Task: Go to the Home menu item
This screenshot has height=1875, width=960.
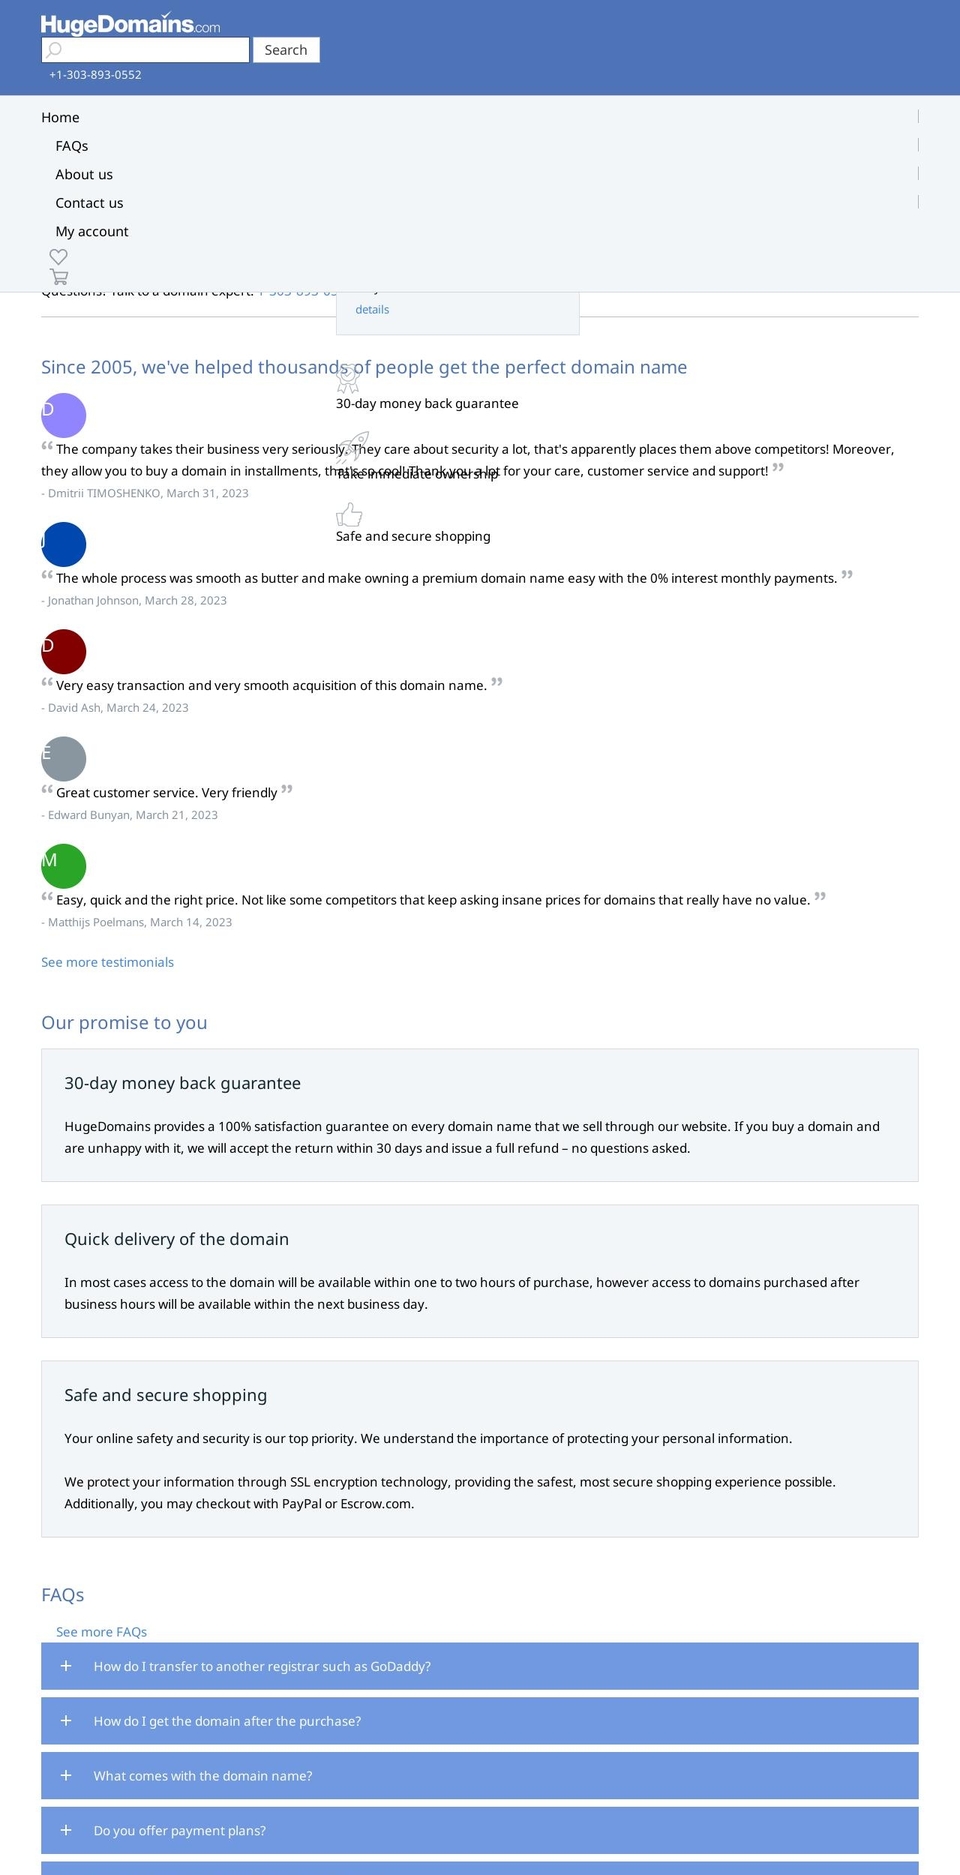Action: [60, 117]
